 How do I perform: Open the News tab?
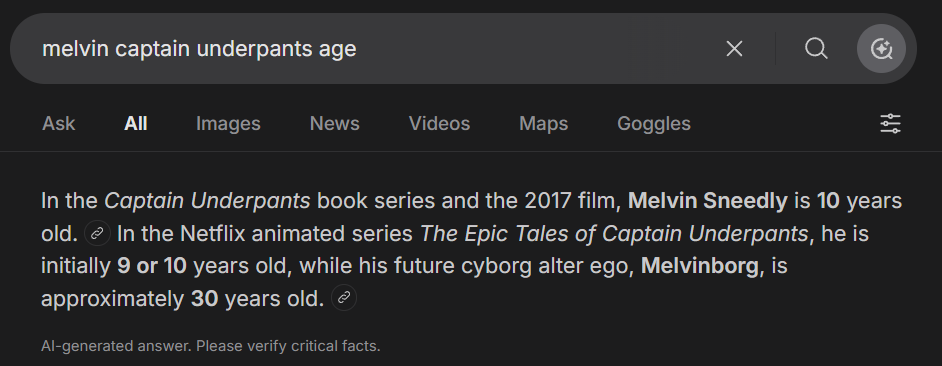point(335,124)
